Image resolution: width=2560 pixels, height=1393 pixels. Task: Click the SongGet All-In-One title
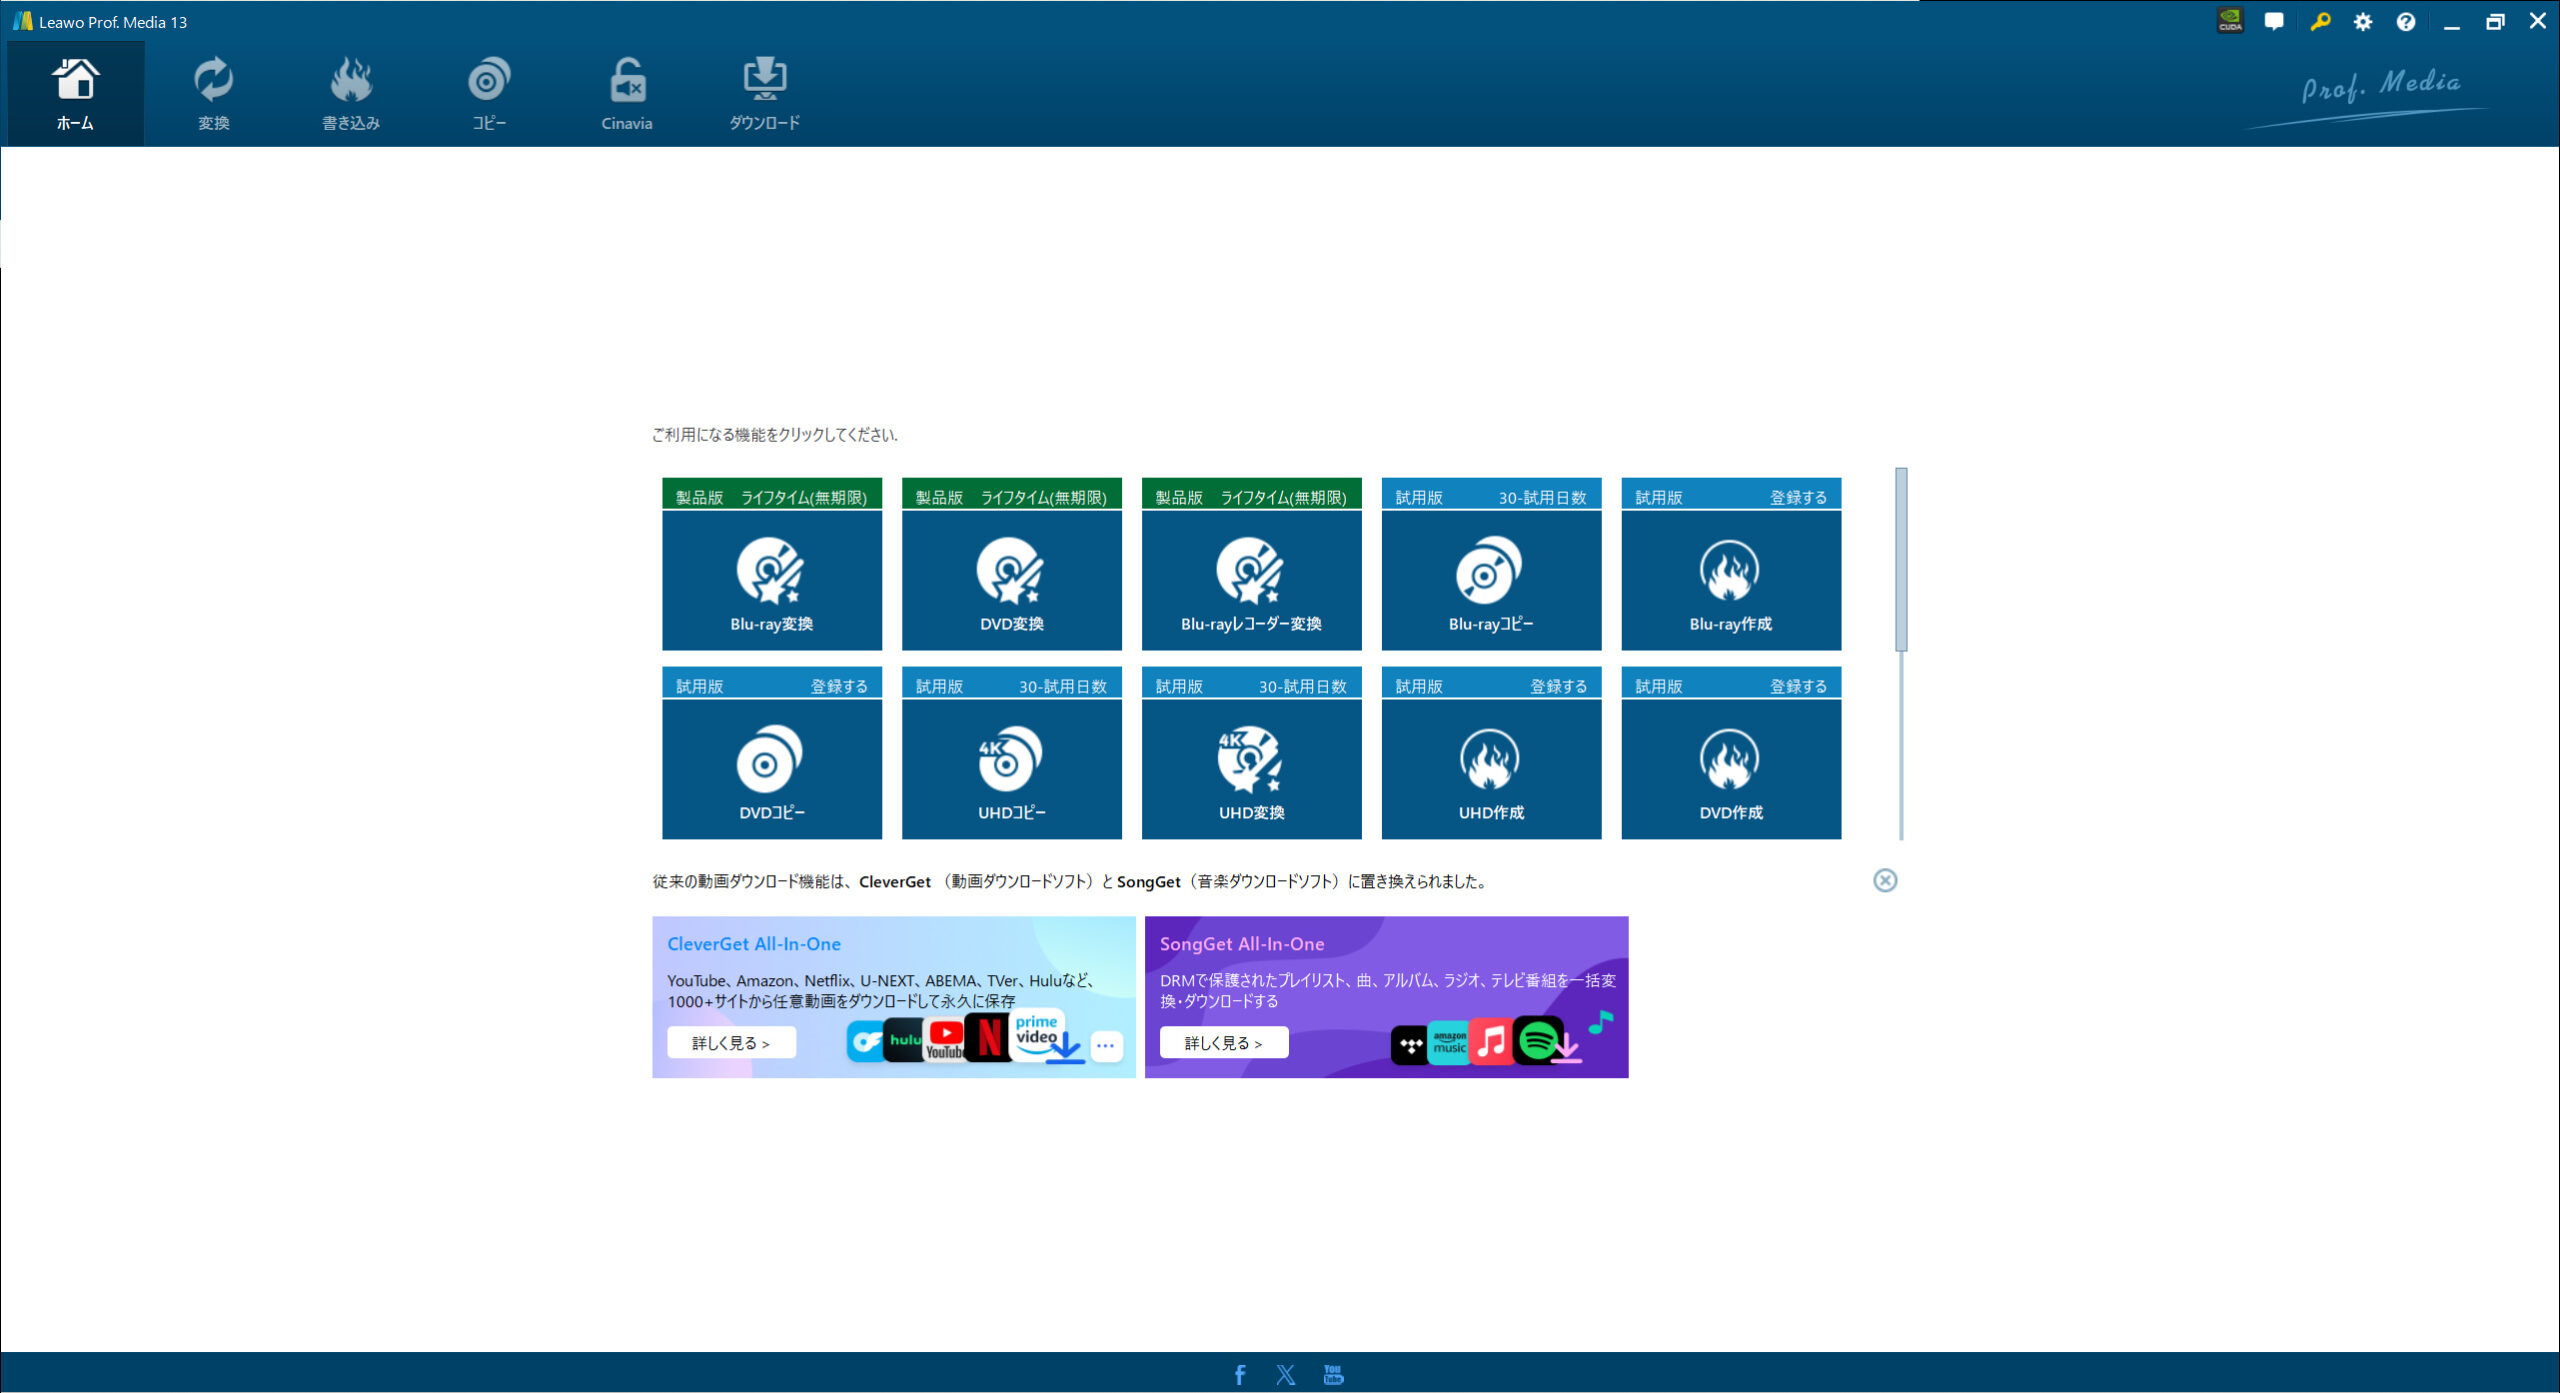pos(1242,944)
